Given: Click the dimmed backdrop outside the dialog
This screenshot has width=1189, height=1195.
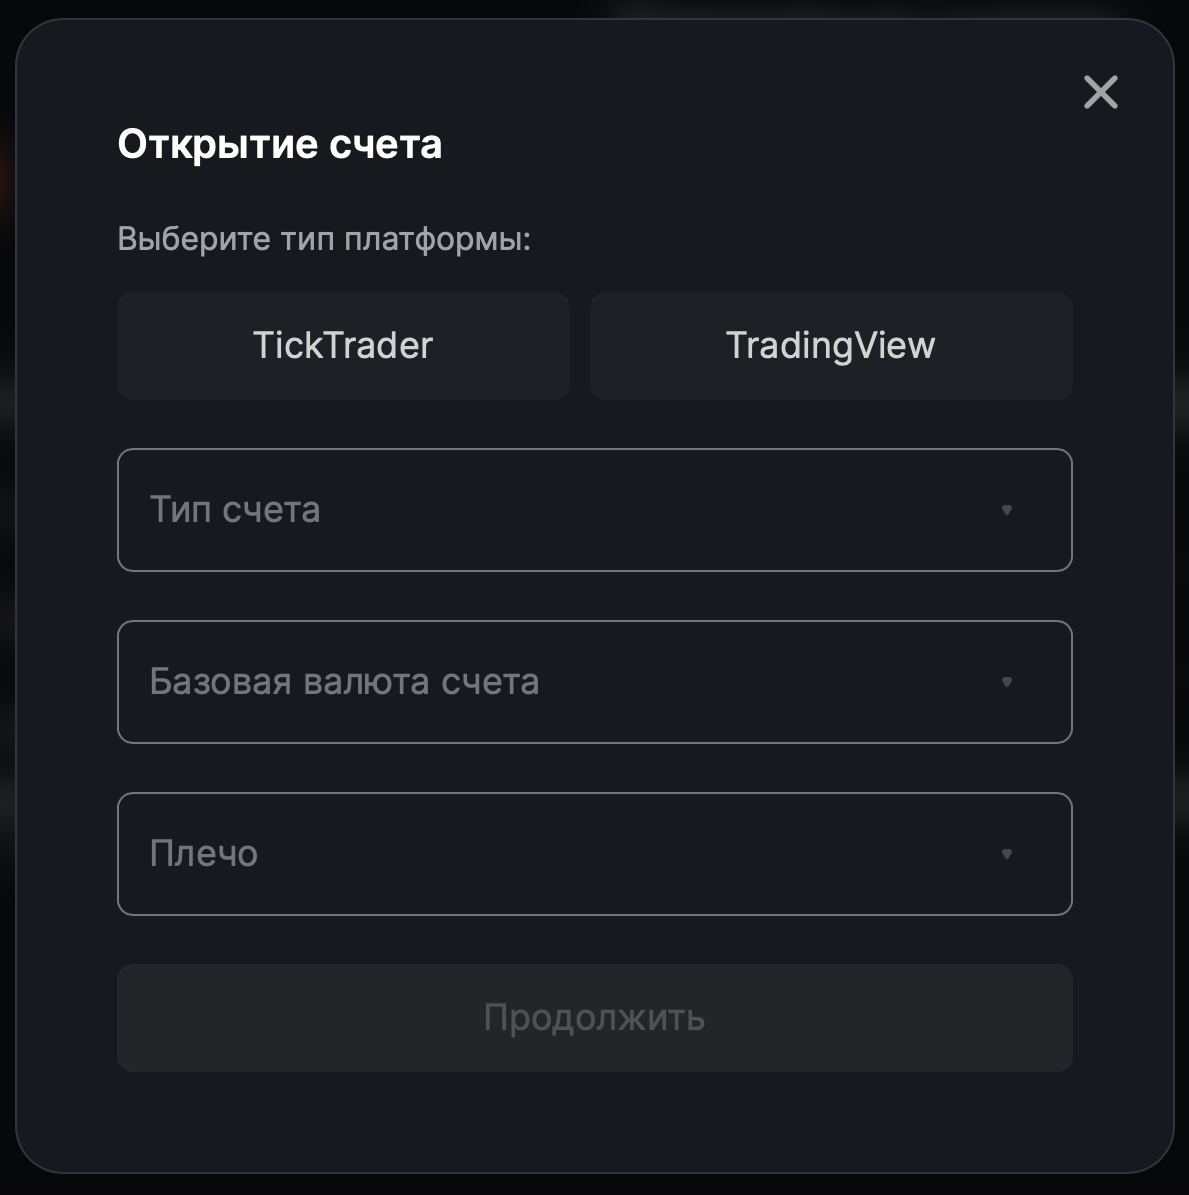Looking at the screenshot, I should tap(6, 600).
